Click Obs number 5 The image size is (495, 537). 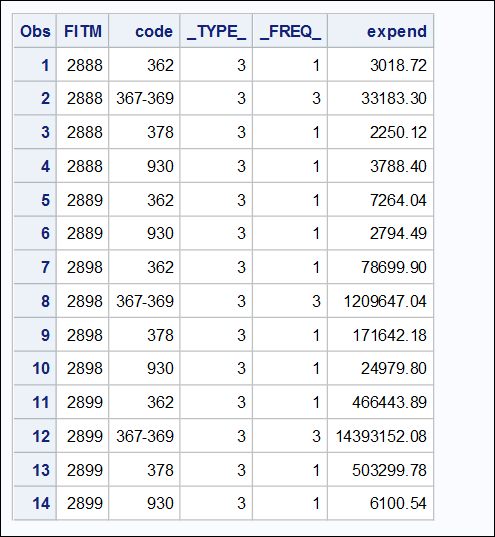(45, 200)
